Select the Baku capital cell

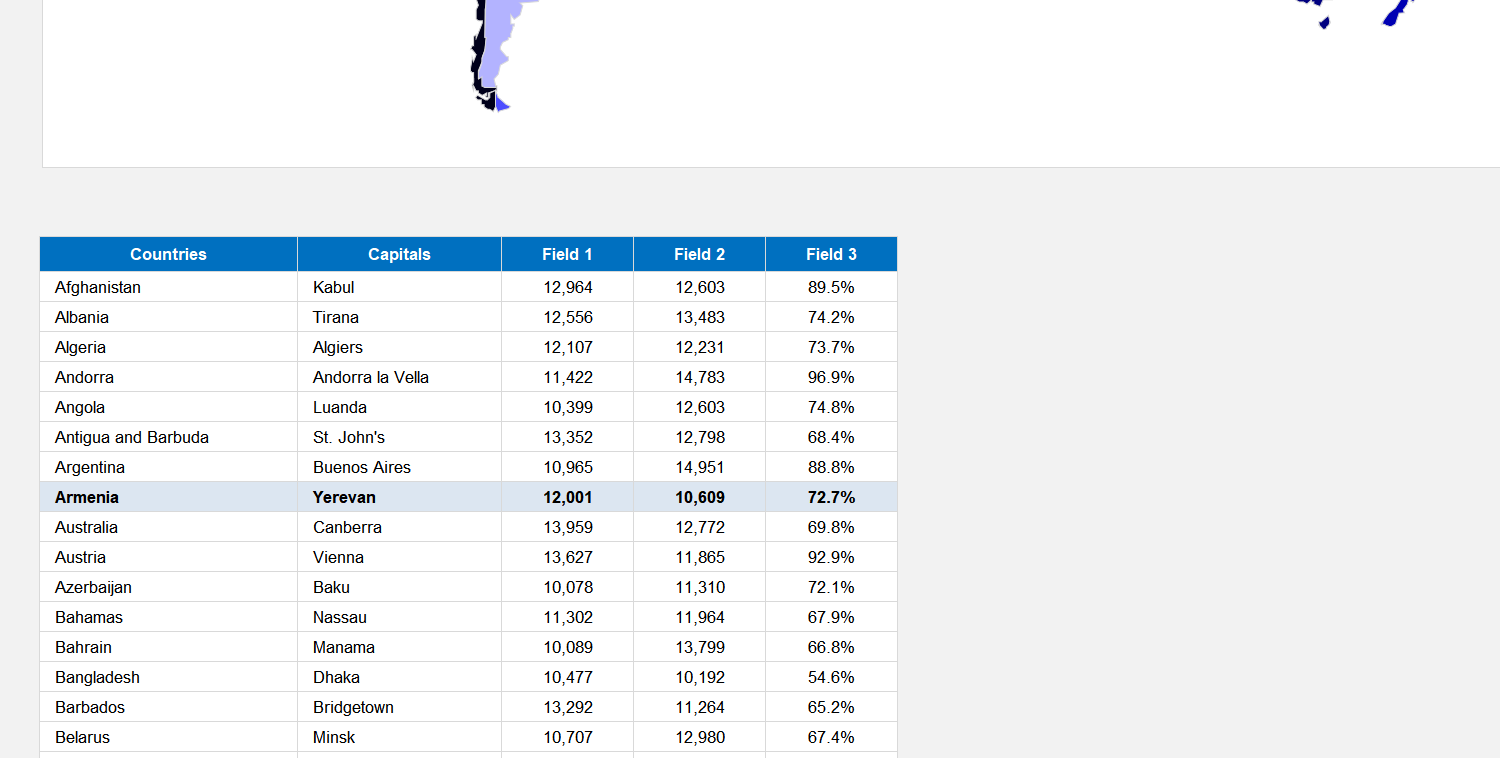[331, 587]
